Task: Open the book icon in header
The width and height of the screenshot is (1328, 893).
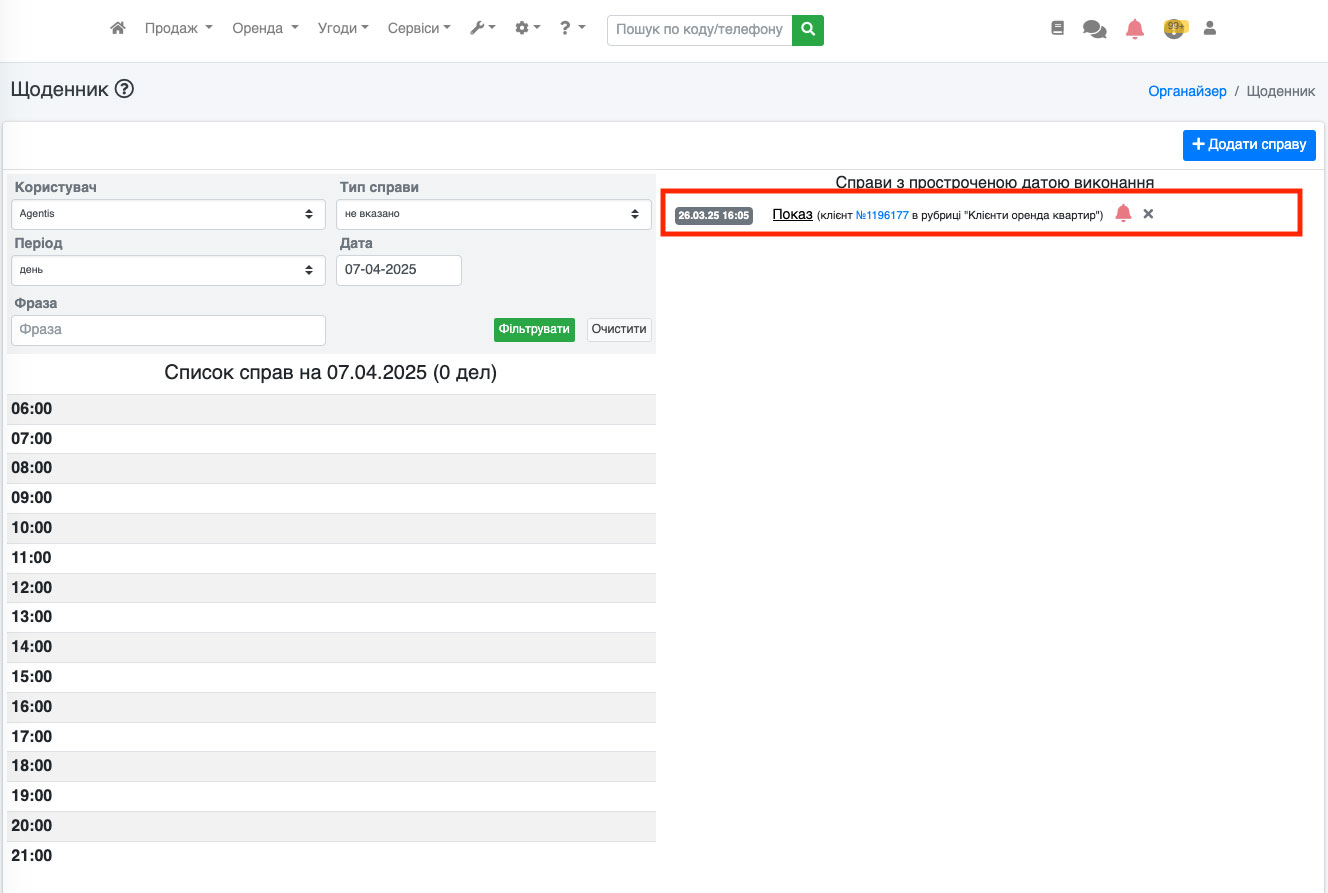Action: (1057, 29)
